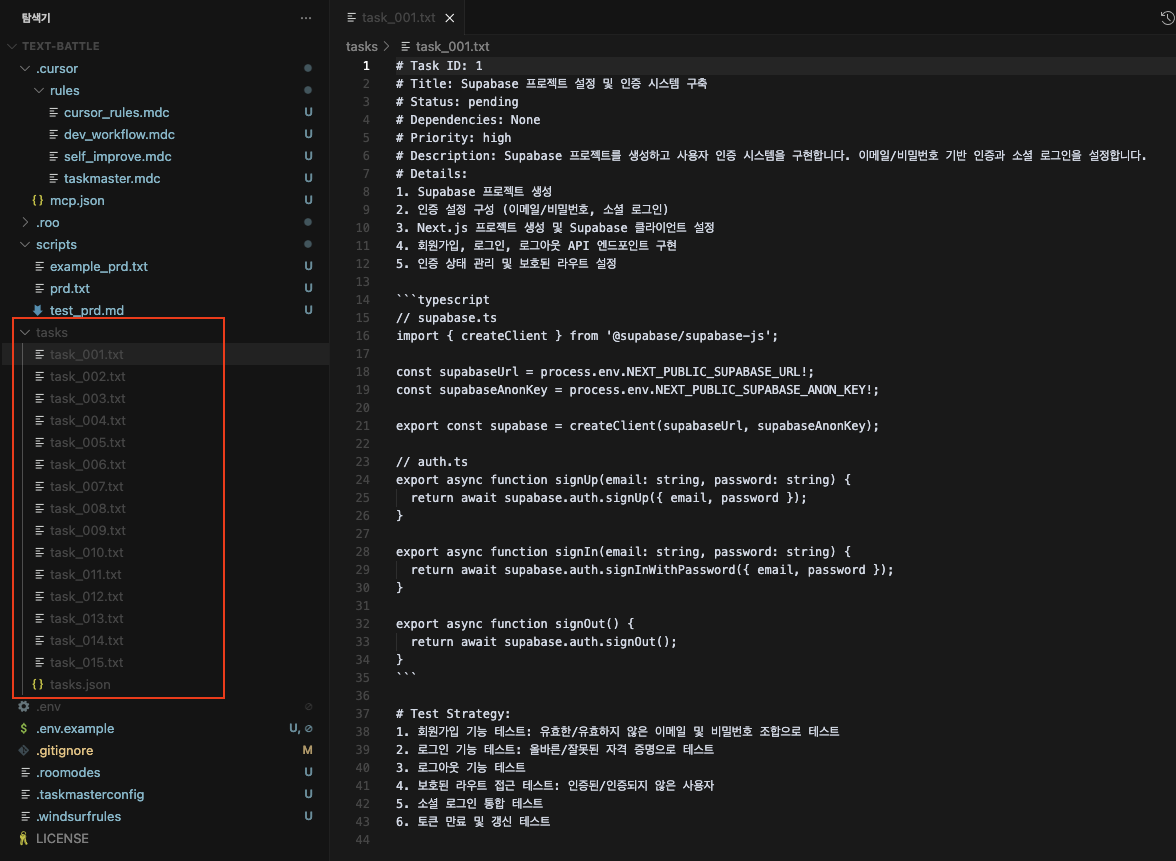
Task: Open .windsurfrules file
Action: [x=78, y=816]
